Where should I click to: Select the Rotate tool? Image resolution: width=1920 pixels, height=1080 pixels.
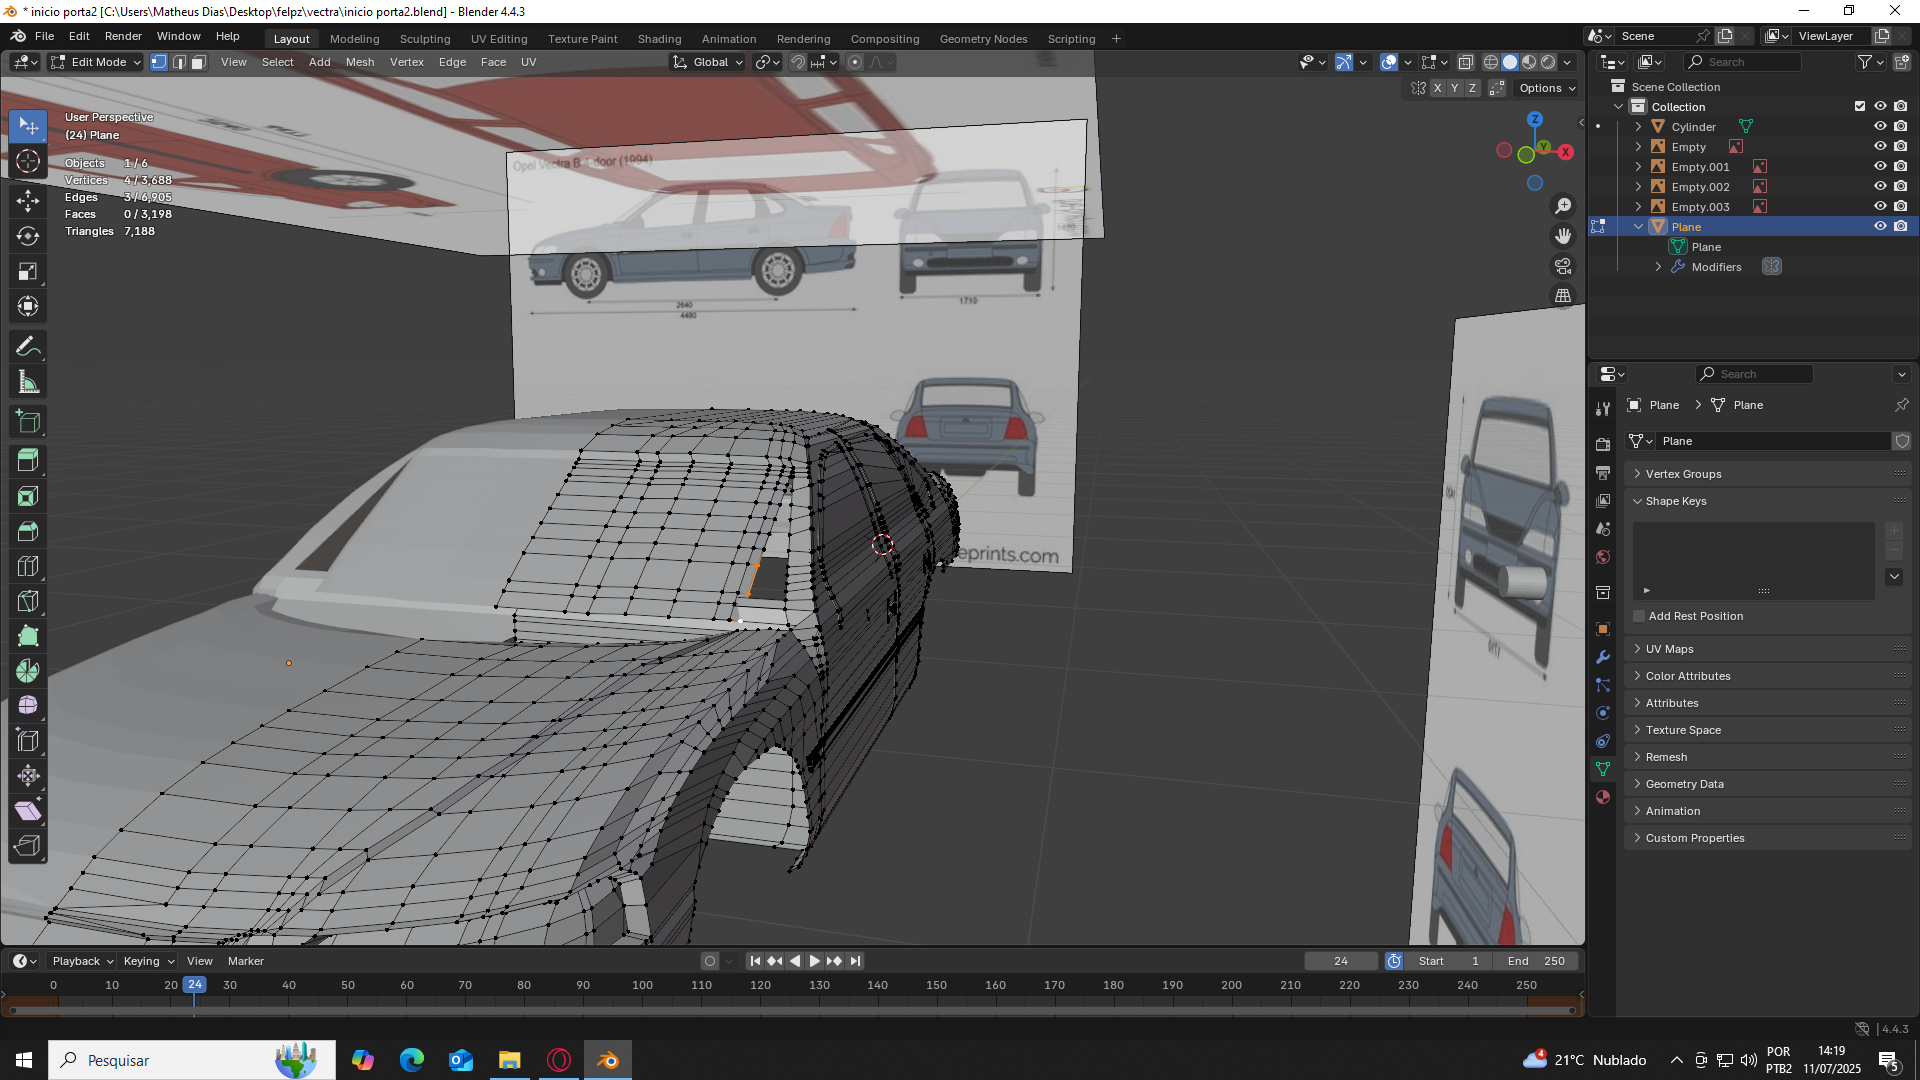pos(28,236)
